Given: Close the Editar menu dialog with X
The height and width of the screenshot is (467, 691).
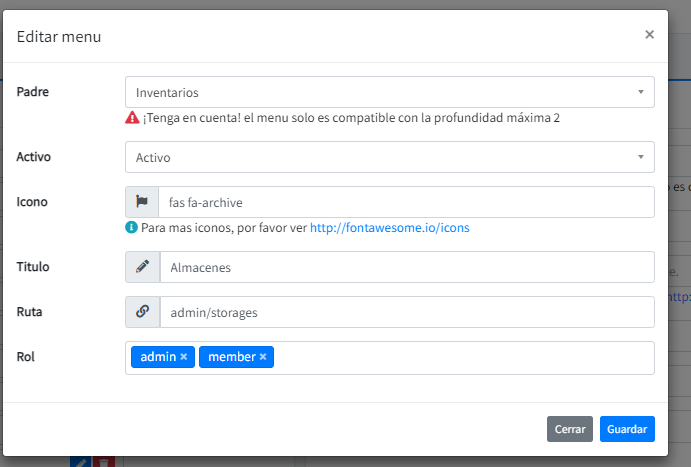Looking at the screenshot, I should [x=649, y=35].
